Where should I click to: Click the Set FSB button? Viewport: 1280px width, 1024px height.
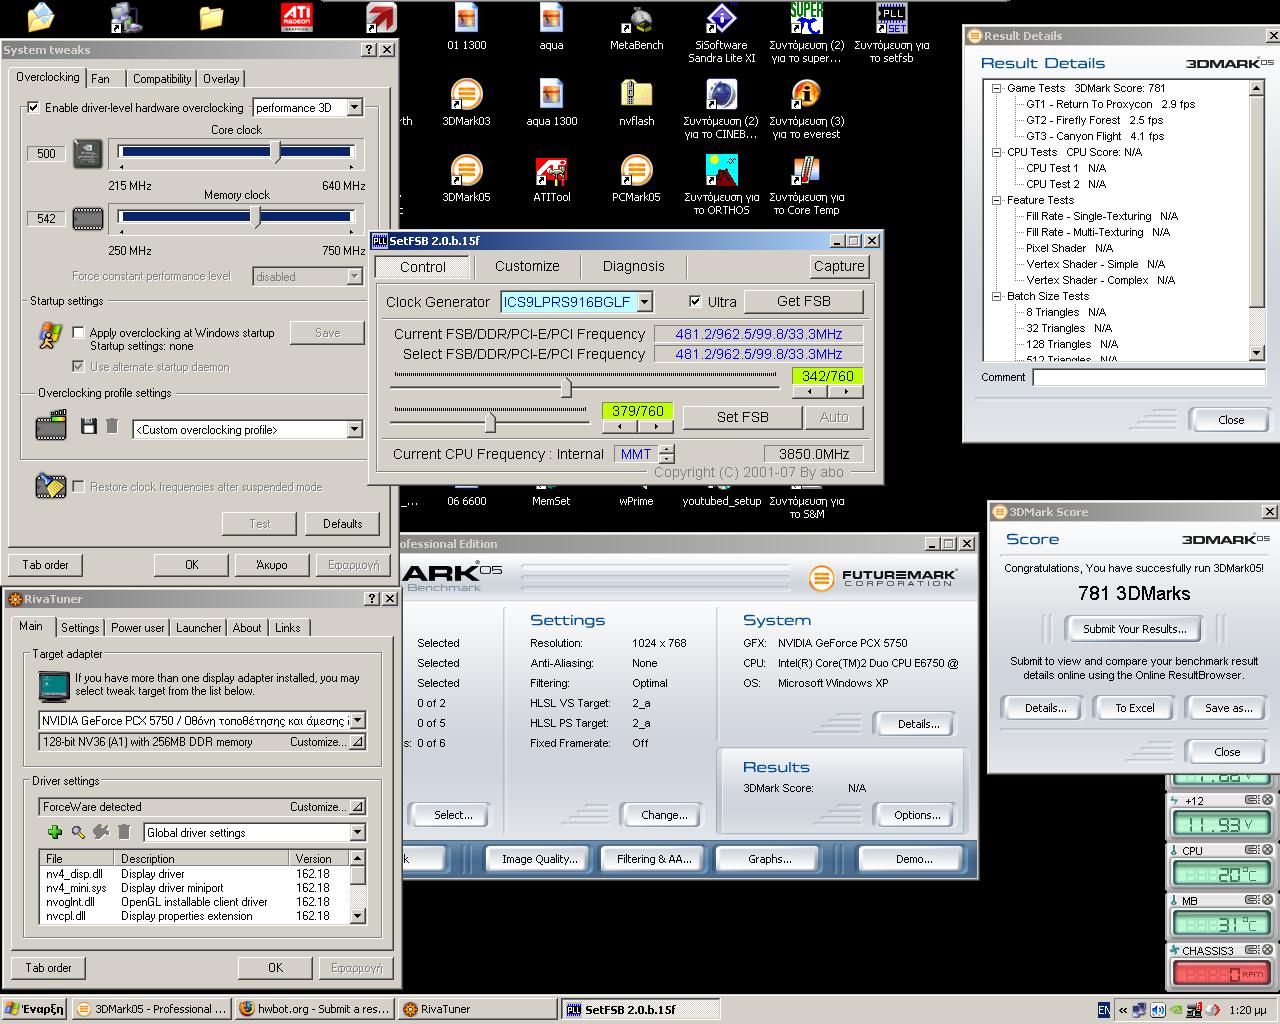point(742,417)
